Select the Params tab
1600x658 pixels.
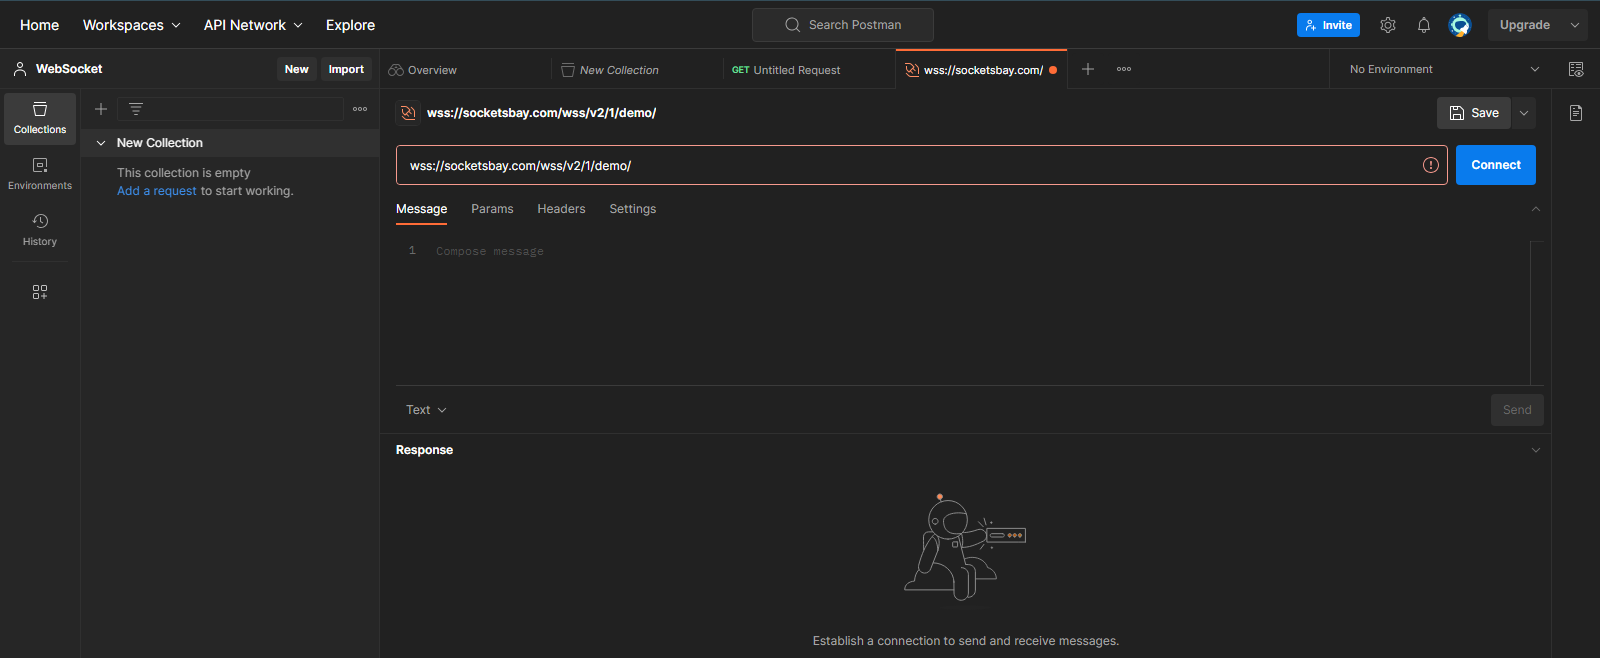click(x=492, y=209)
